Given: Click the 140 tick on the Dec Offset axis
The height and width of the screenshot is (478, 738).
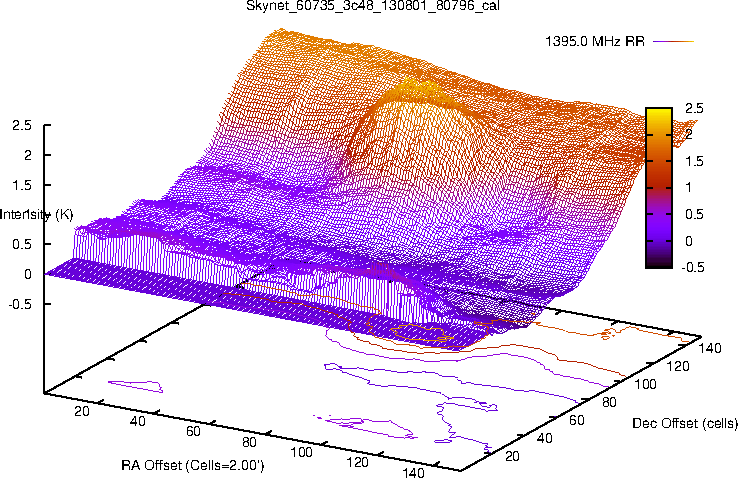Looking at the screenshot, I should coord(710,348).
